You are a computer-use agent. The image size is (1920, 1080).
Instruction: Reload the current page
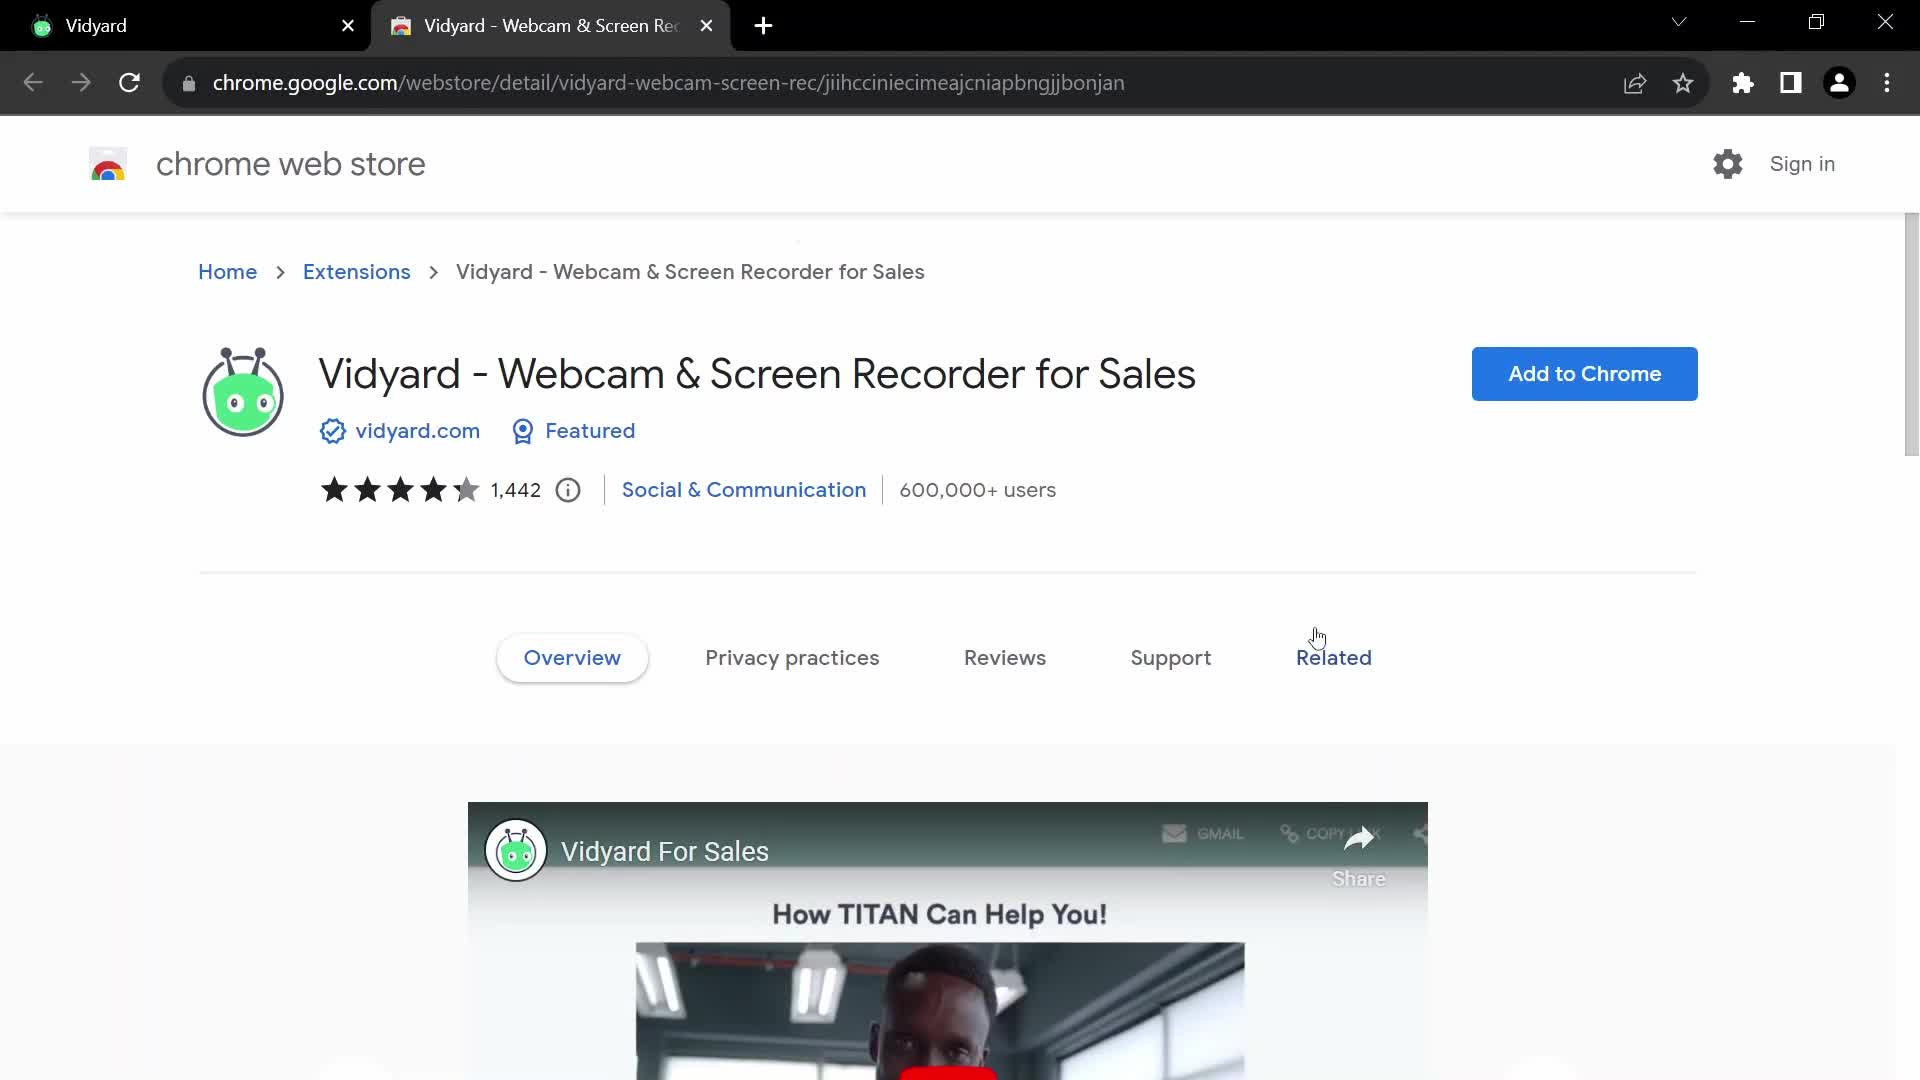[x=129, y=83]
